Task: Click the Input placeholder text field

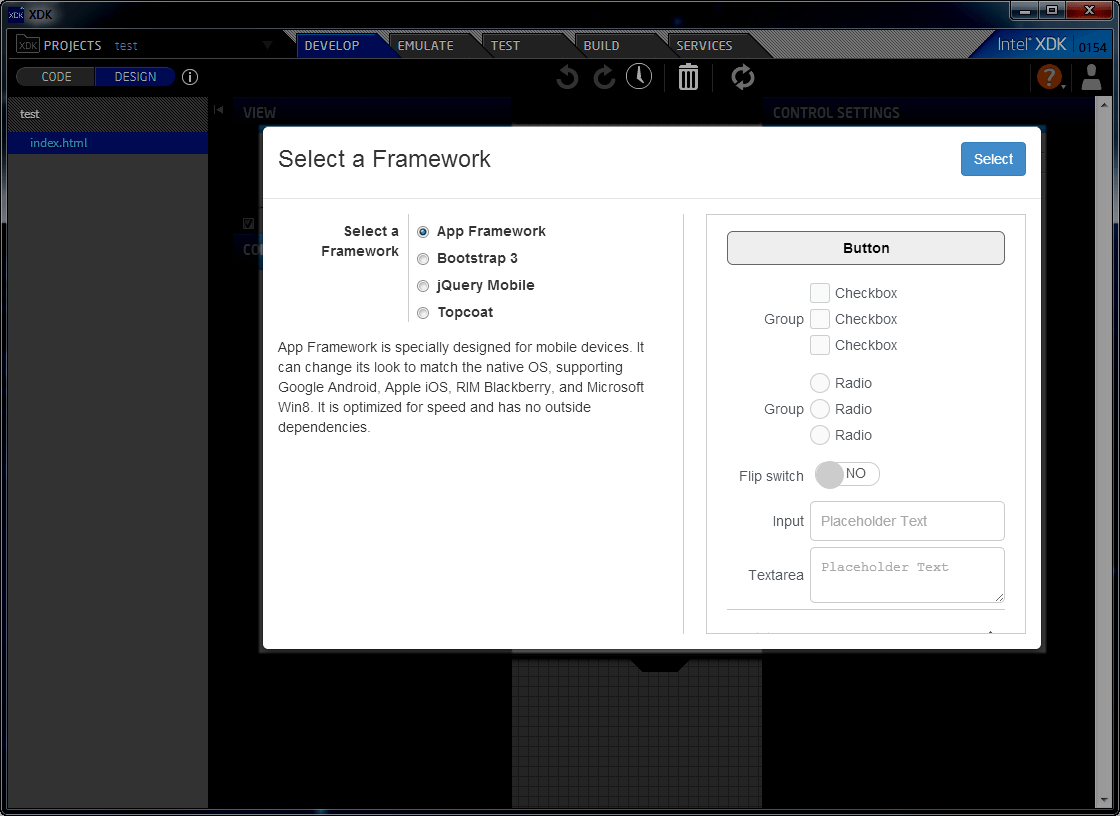Action: [x=907, y=521]
